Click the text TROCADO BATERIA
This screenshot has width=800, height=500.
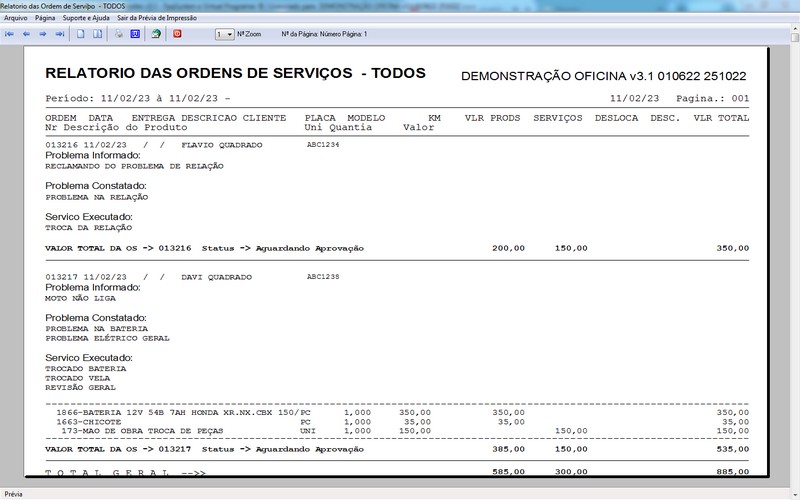click(85, 368)
